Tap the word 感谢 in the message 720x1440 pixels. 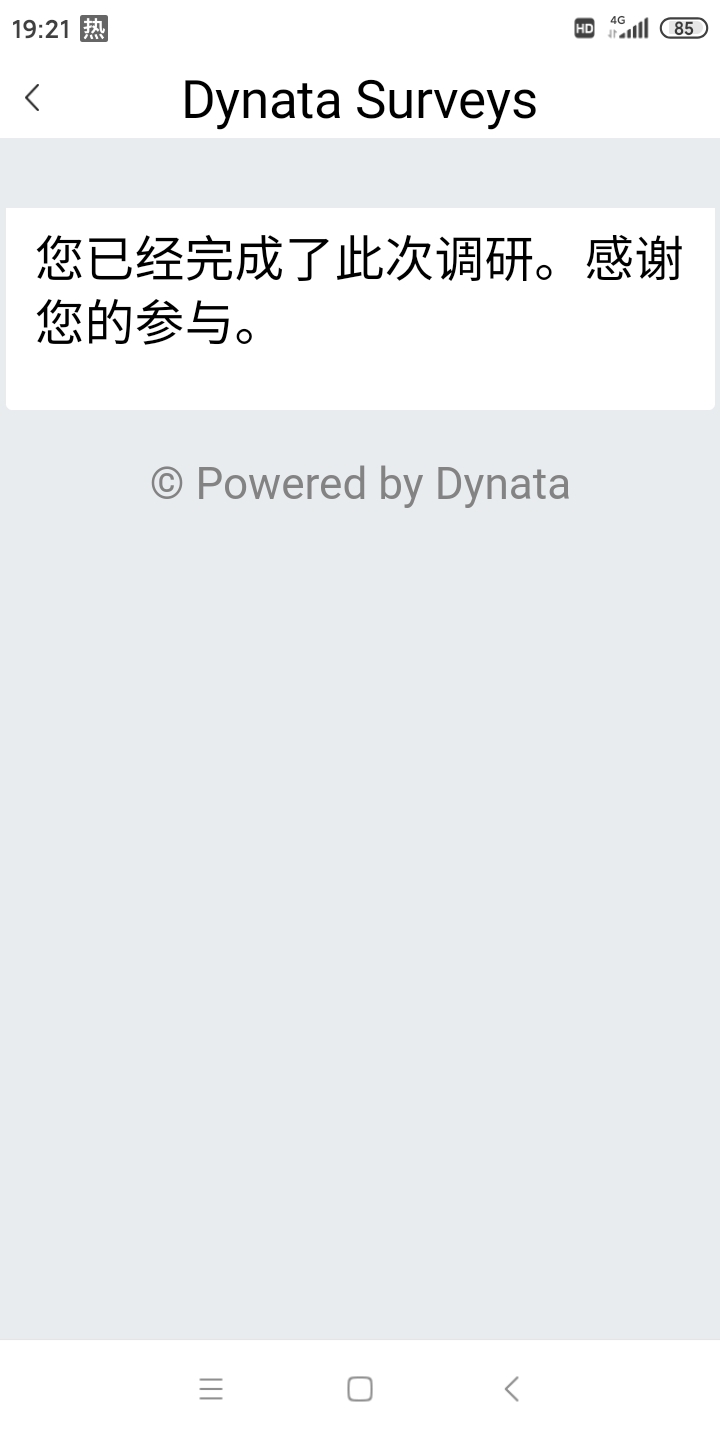[x=634, y=259]
